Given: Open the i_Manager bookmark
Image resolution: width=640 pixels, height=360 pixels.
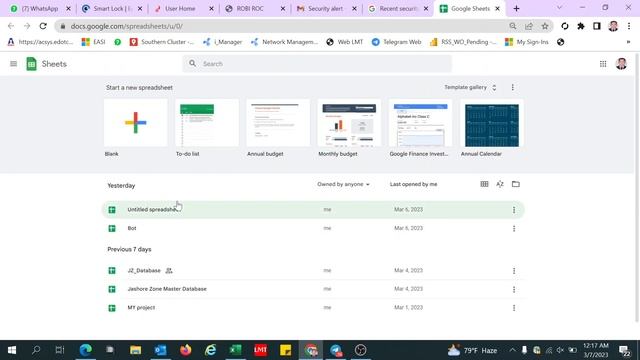Looking at the screenshot, I should click(x=222, y=42).
